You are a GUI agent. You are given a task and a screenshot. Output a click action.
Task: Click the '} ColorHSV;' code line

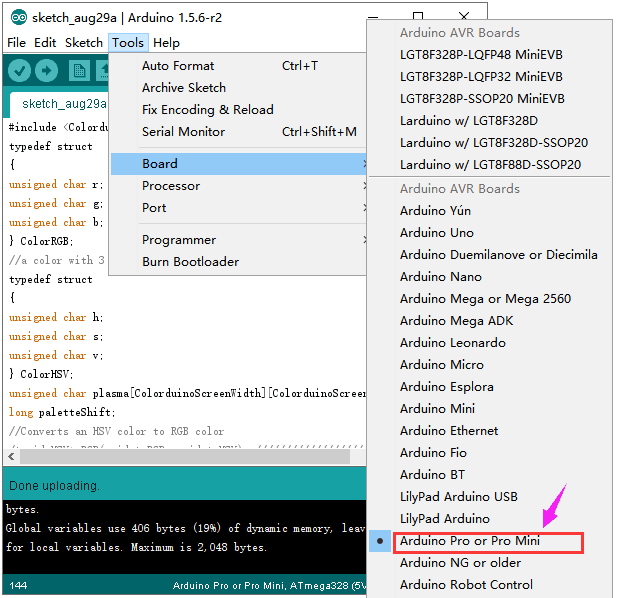(x=41, y=374)
